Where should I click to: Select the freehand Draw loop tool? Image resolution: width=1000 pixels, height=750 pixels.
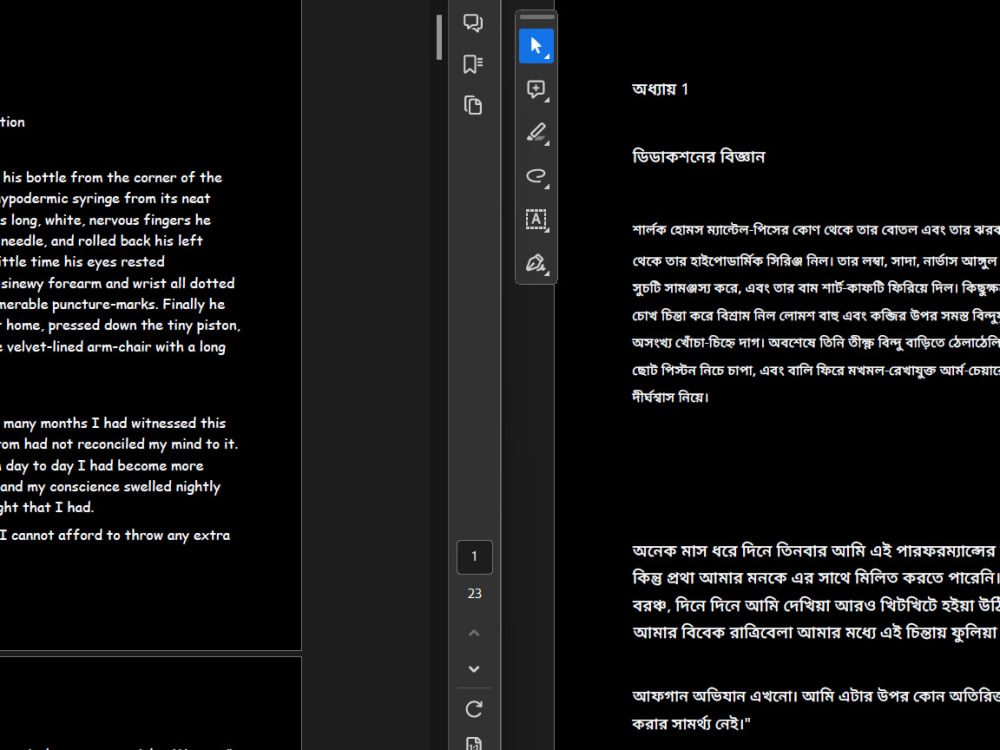click(x=536, y=176)
